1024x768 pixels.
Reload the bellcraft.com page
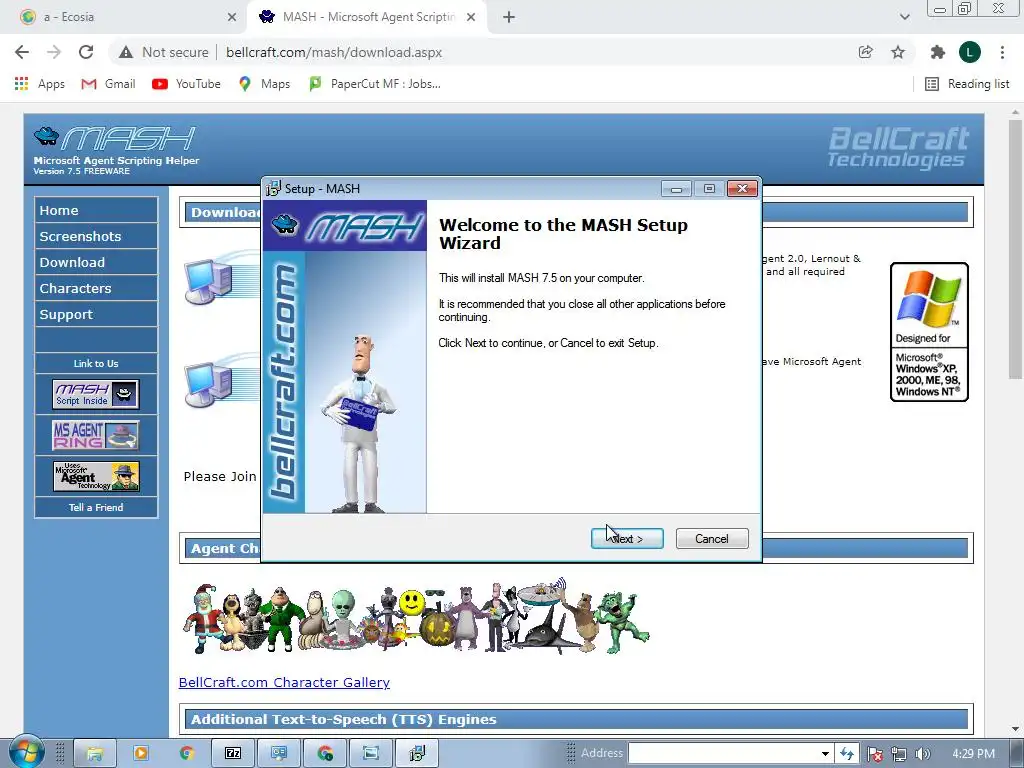86,52
